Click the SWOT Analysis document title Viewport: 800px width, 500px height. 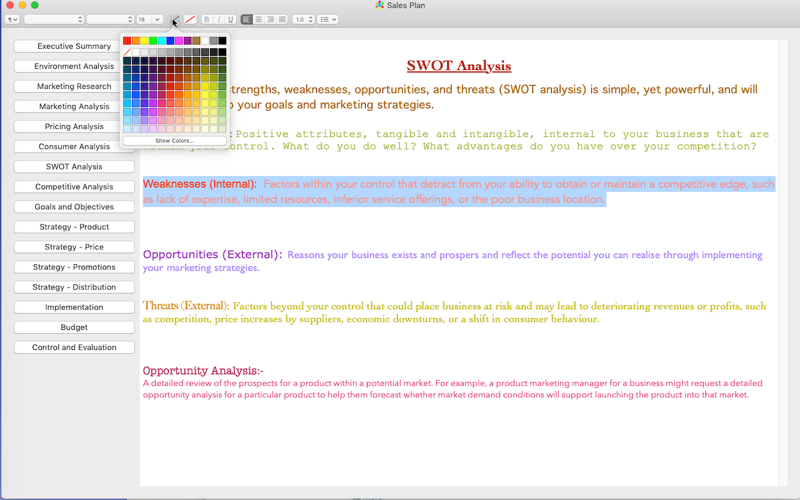tap(459, 66)
